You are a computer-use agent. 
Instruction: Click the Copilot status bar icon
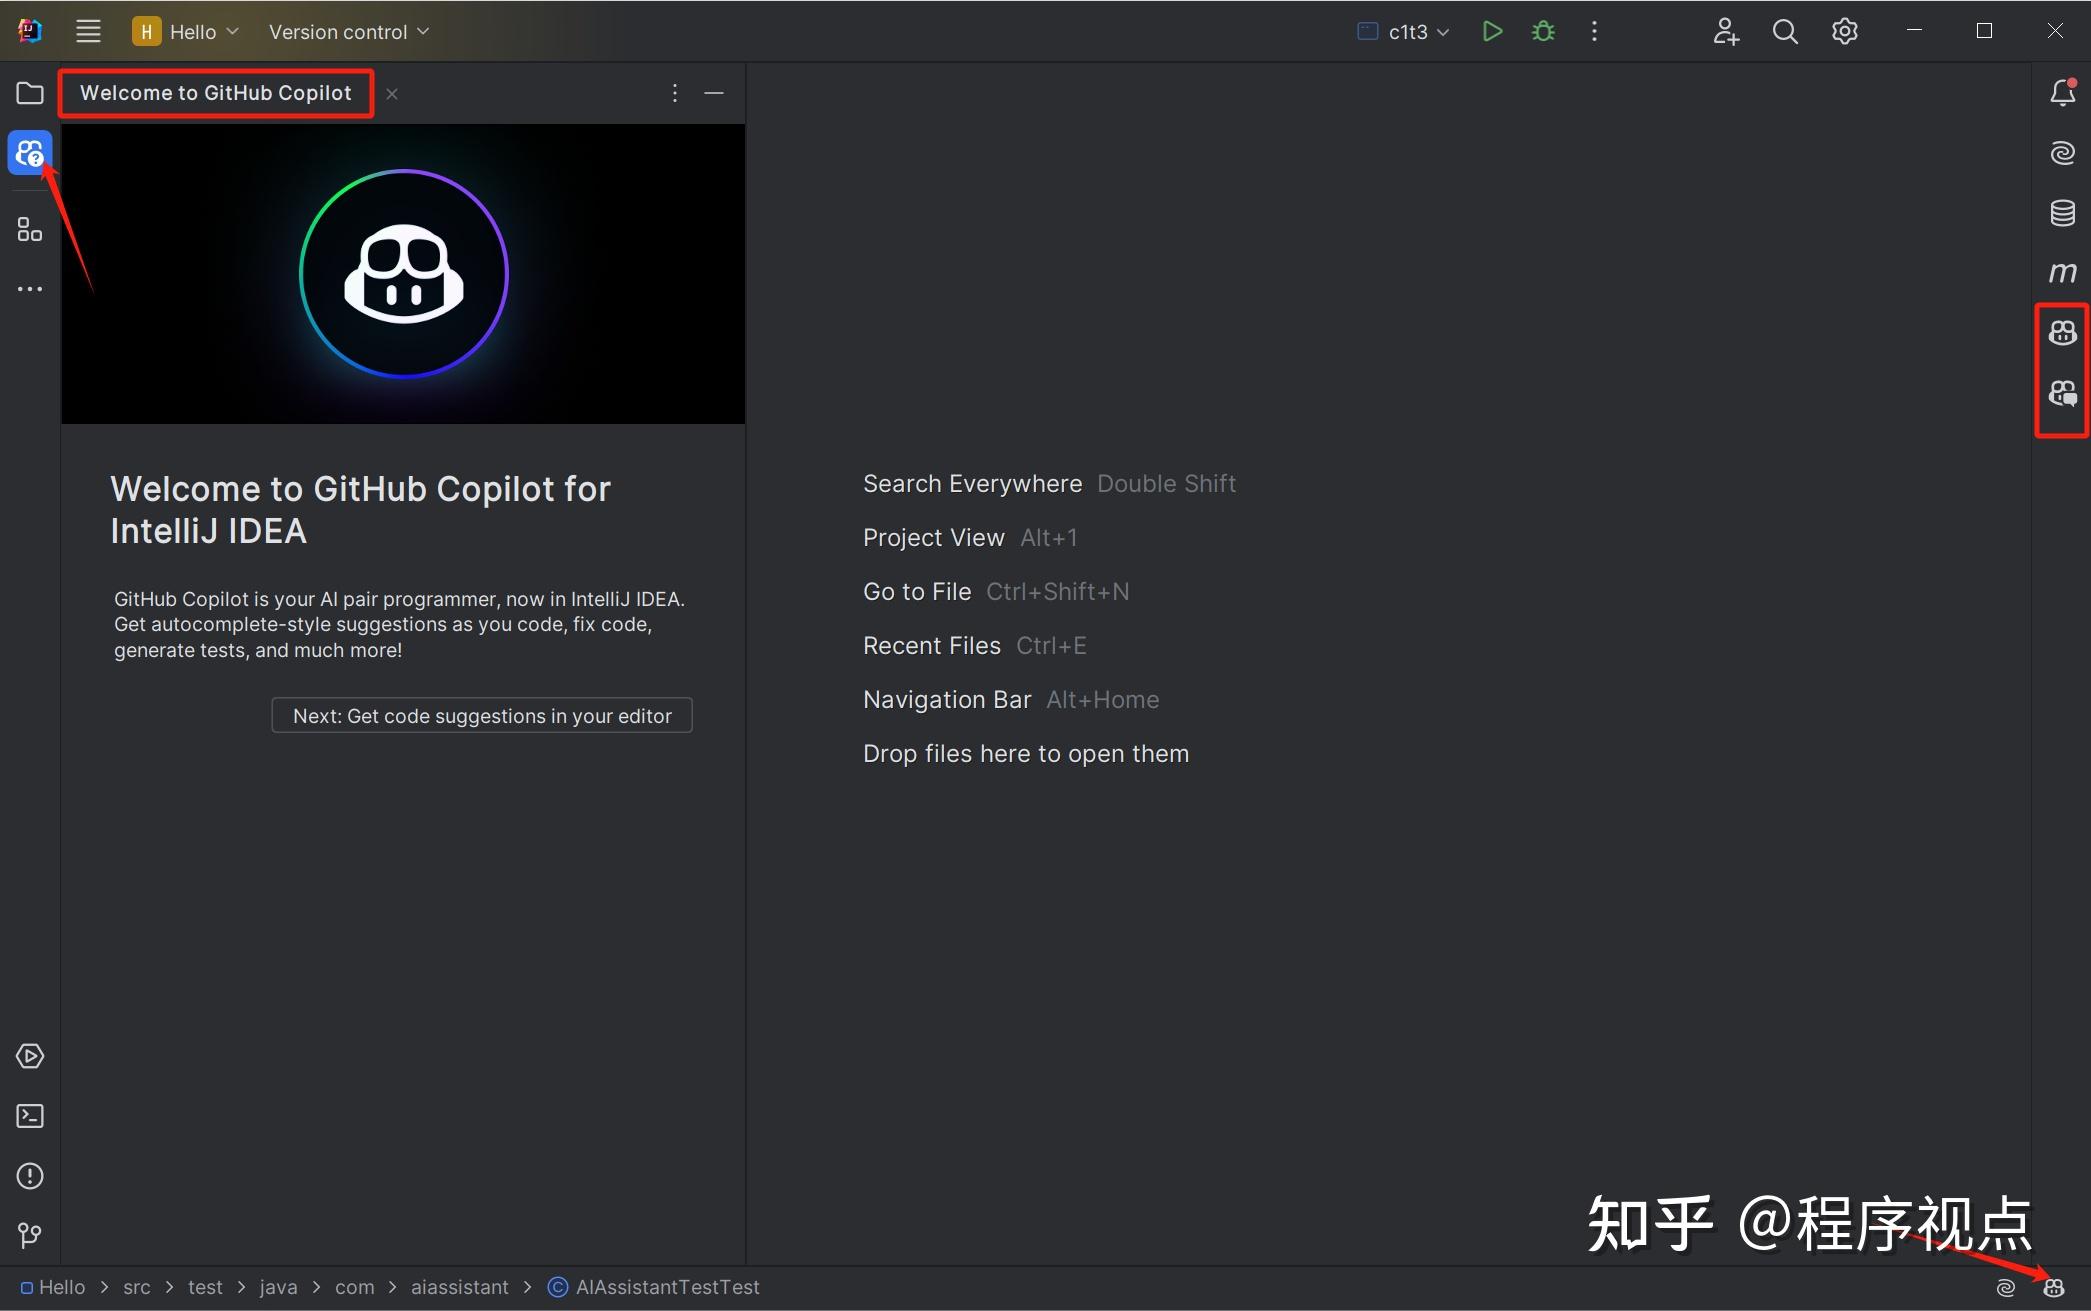pos(2053,1288)
